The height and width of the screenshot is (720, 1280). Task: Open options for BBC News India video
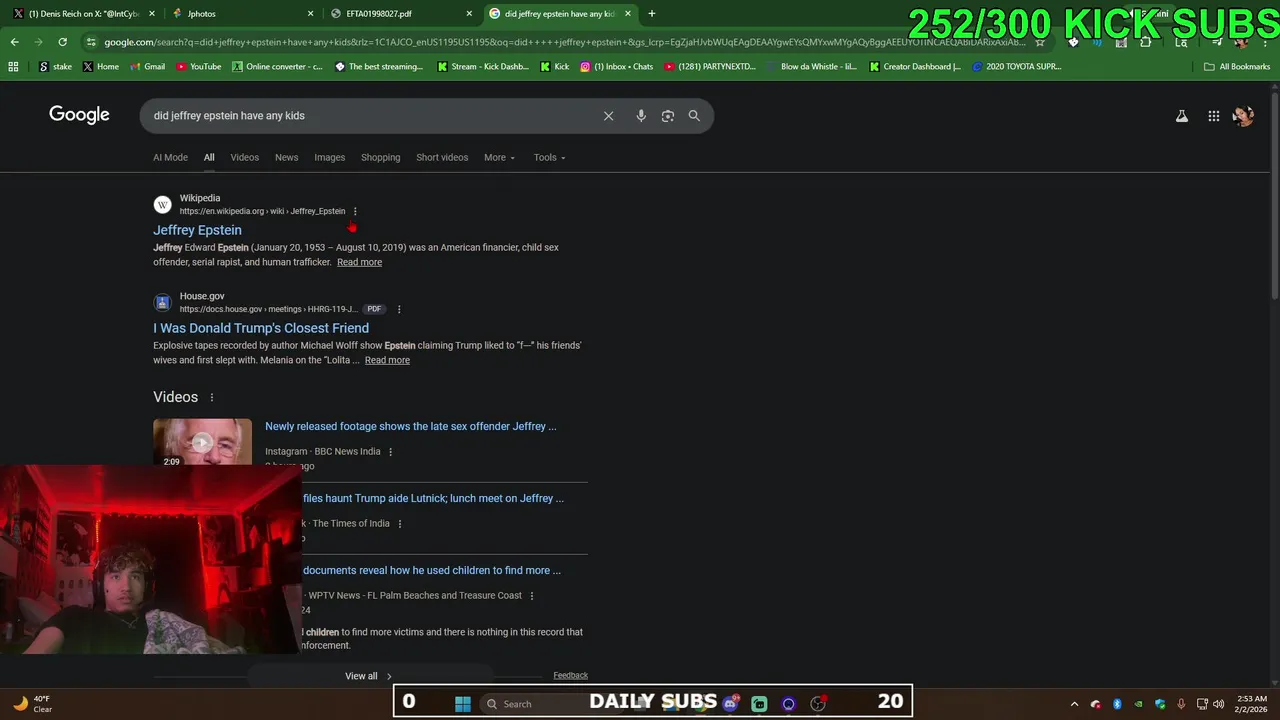[x=390, y=452]
